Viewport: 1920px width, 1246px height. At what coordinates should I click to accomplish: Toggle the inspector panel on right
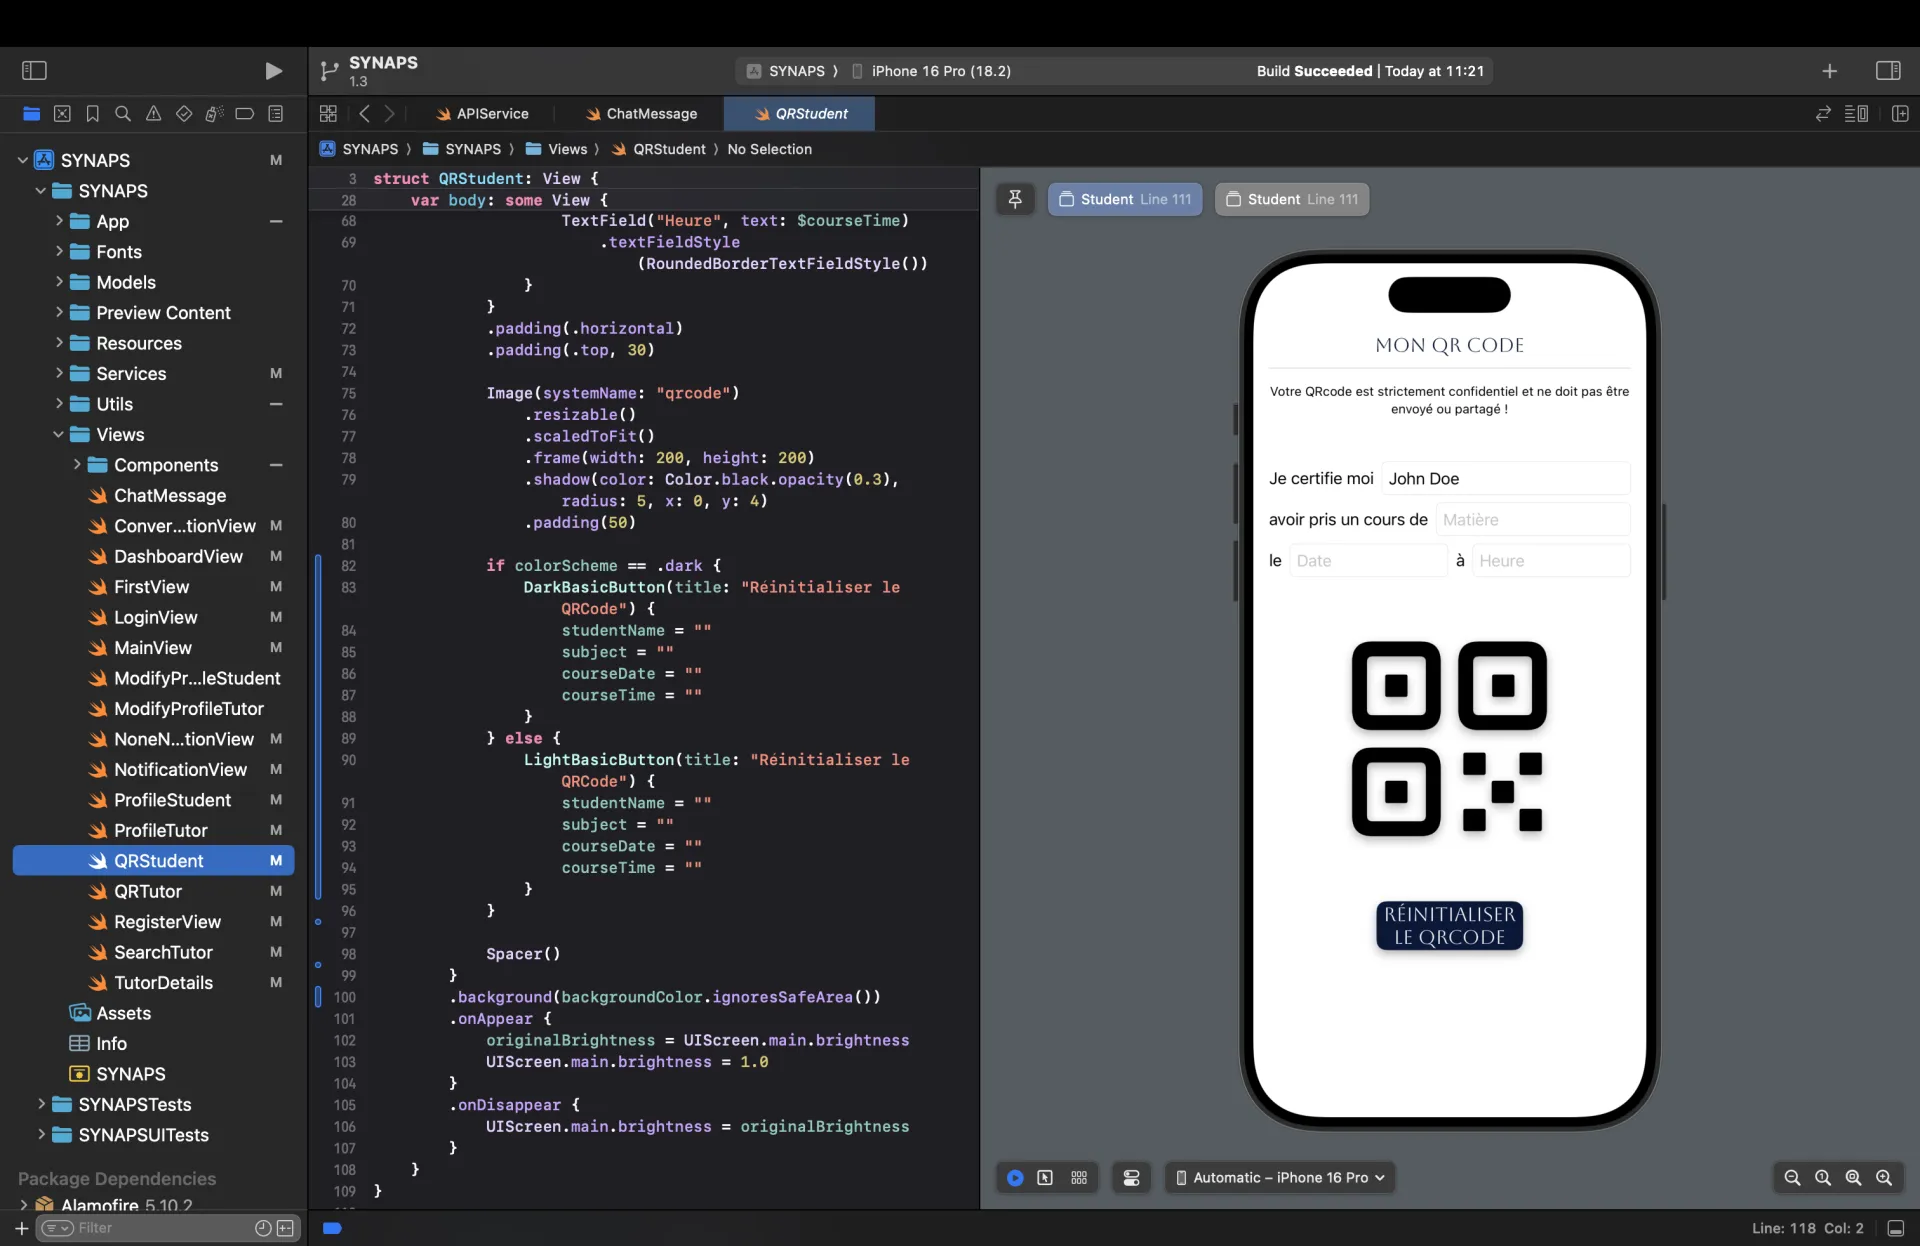pos(1888,71)
